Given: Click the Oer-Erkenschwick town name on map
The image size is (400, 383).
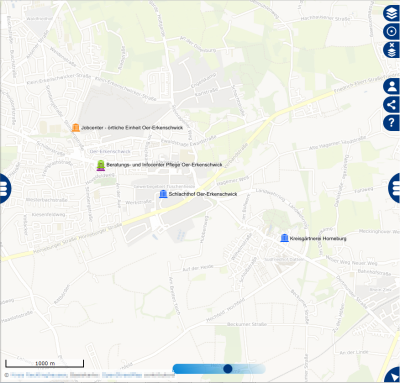Looking at the screenshot, I should (110, 151).
